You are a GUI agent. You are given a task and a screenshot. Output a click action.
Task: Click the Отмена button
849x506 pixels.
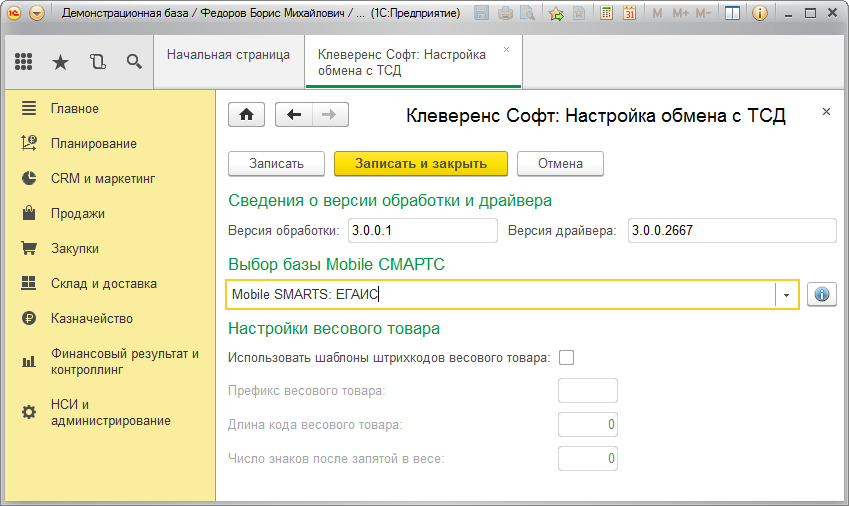(x=560, y=163)
